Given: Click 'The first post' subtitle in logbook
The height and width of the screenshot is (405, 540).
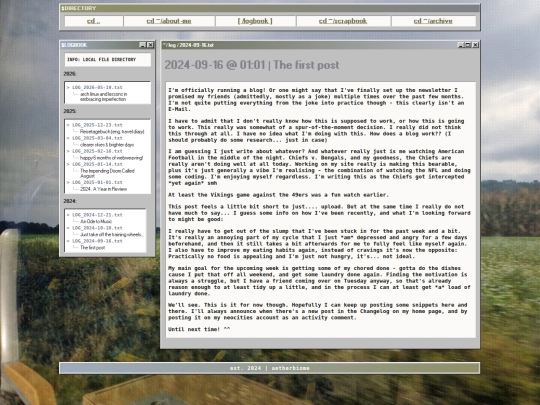Looking at the screenshot, I should click(92, 248).
